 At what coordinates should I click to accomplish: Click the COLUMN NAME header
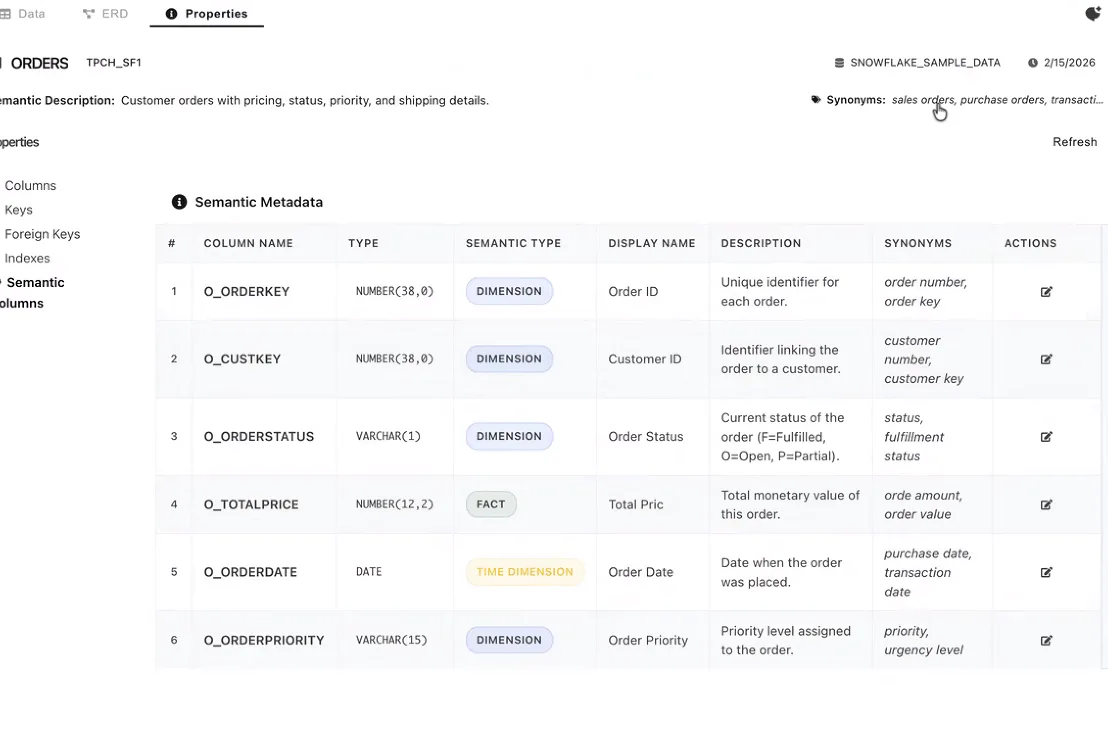248,243
